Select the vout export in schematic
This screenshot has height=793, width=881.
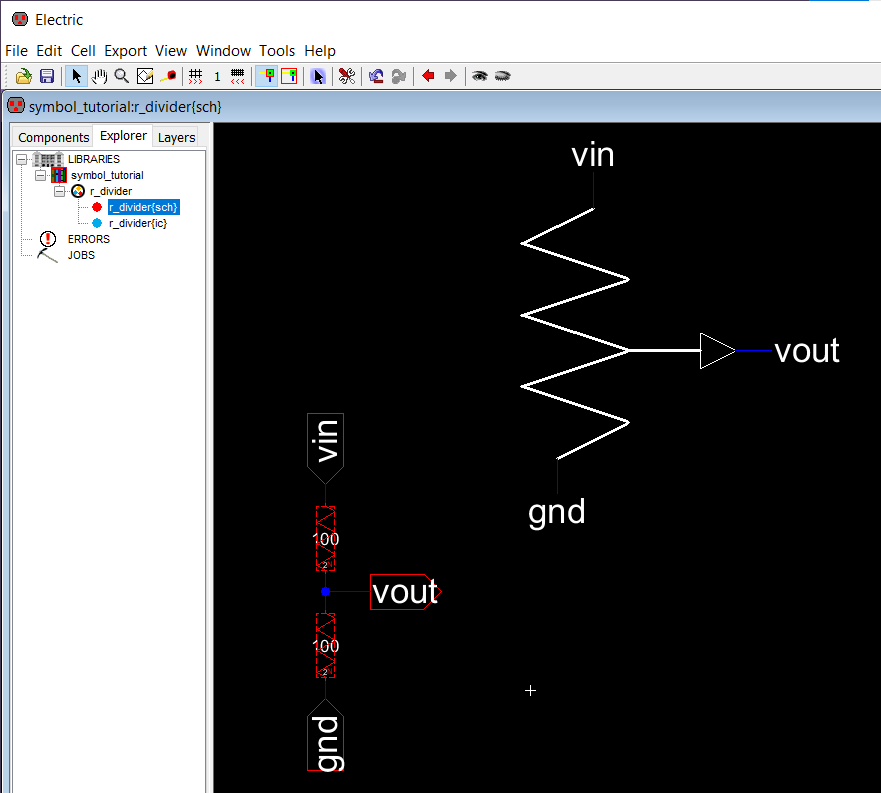point(406,592)
